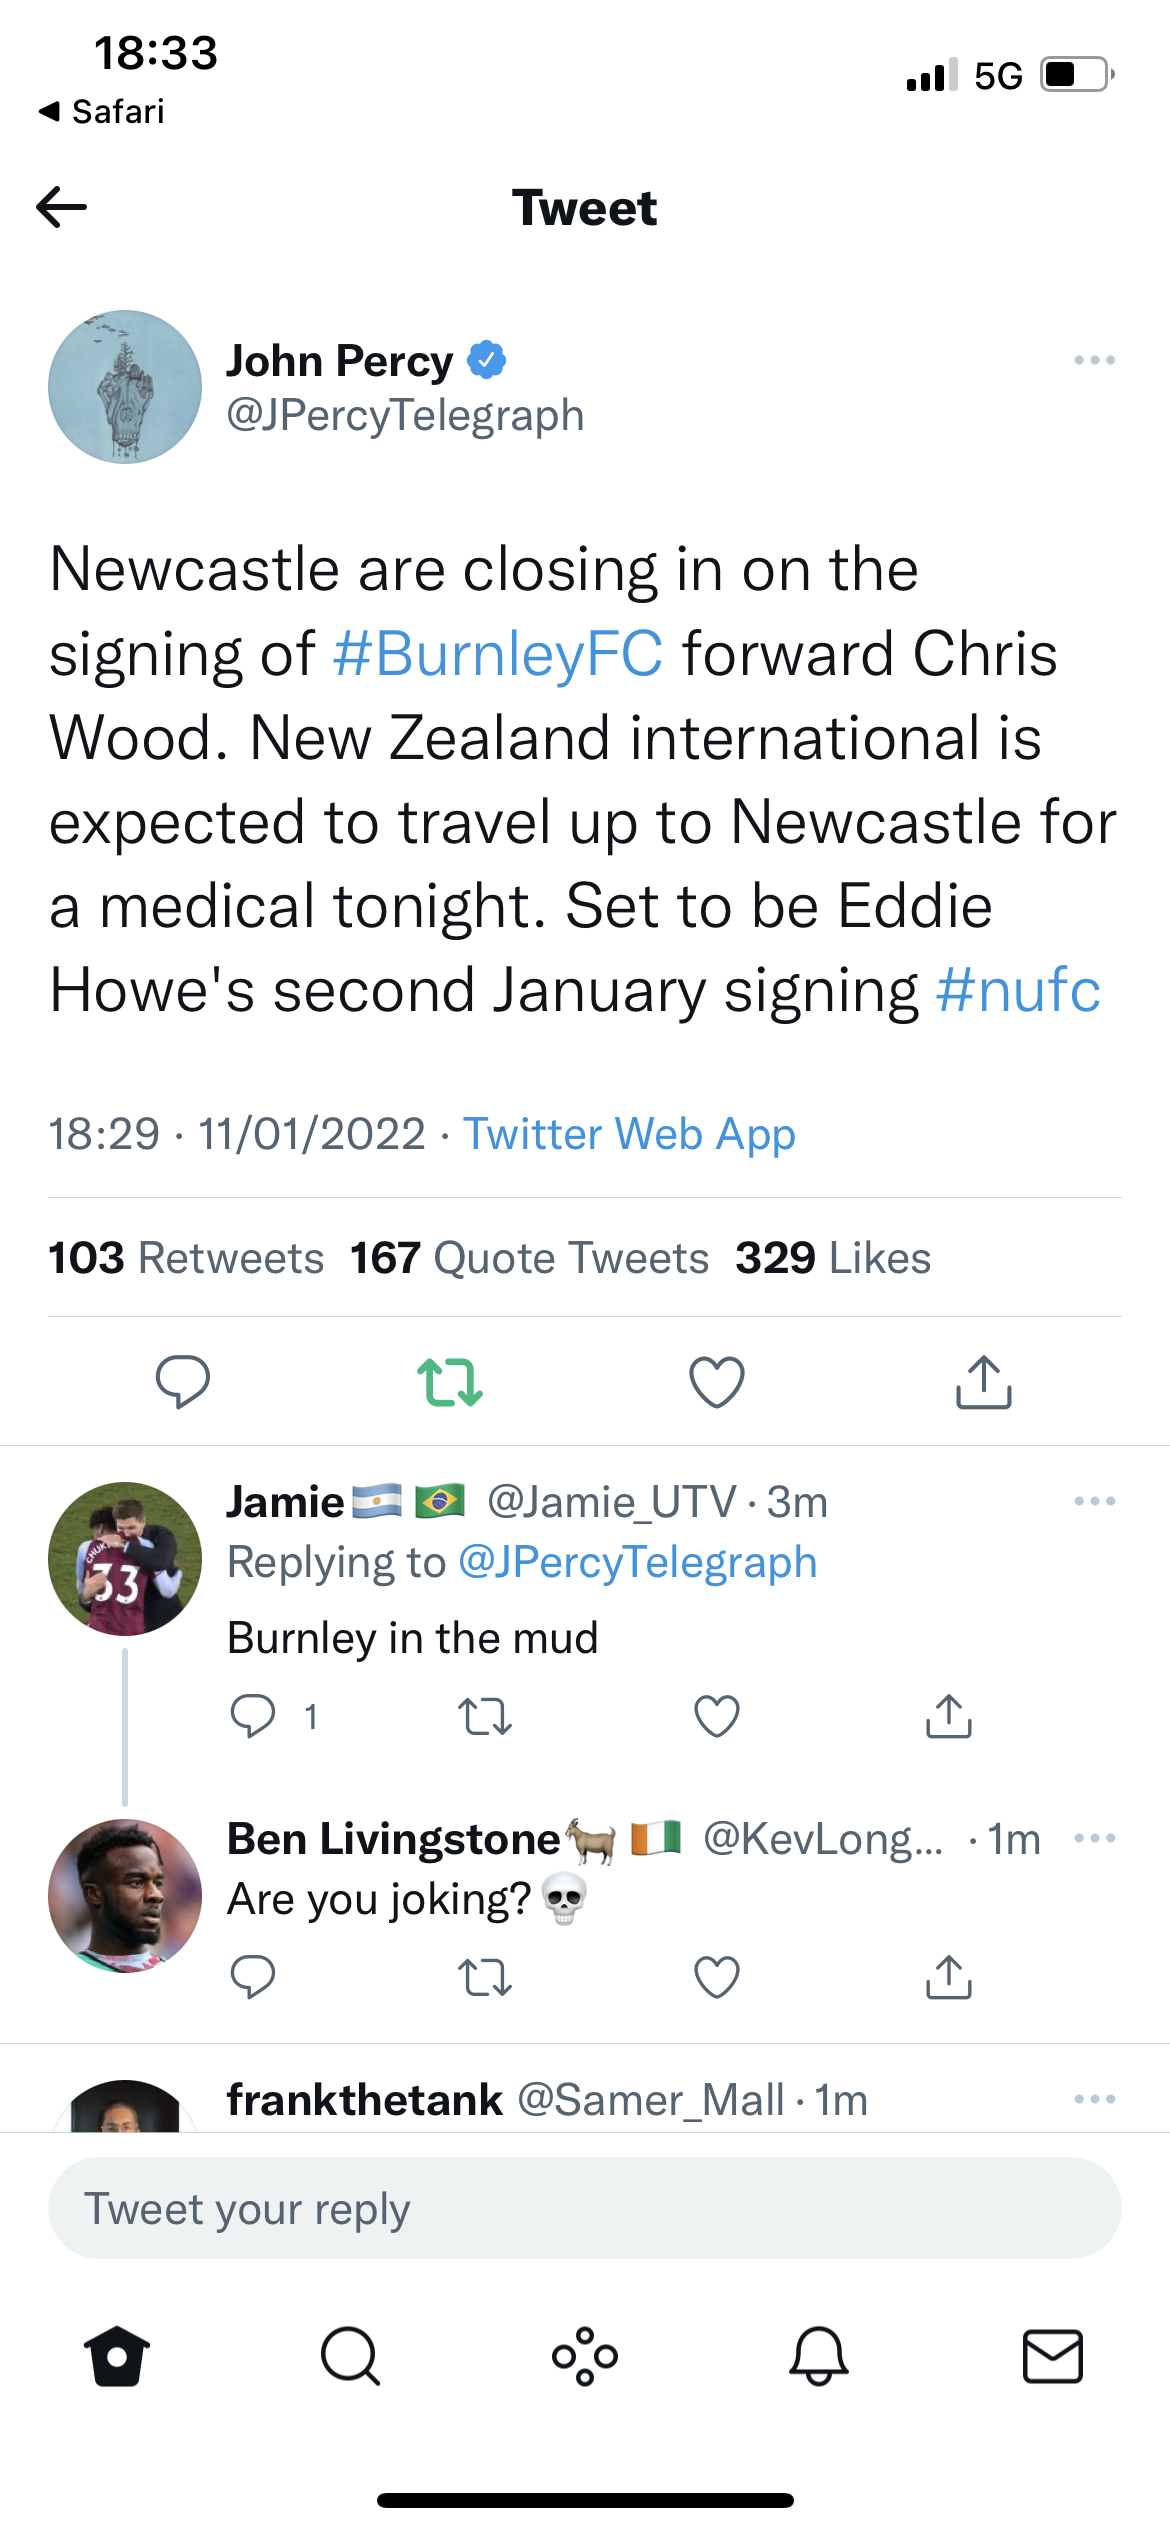This screenshot has width=1170, height=2532.
Task: Open more options on Ben Livingstone's reply
Action: 1094,1838
